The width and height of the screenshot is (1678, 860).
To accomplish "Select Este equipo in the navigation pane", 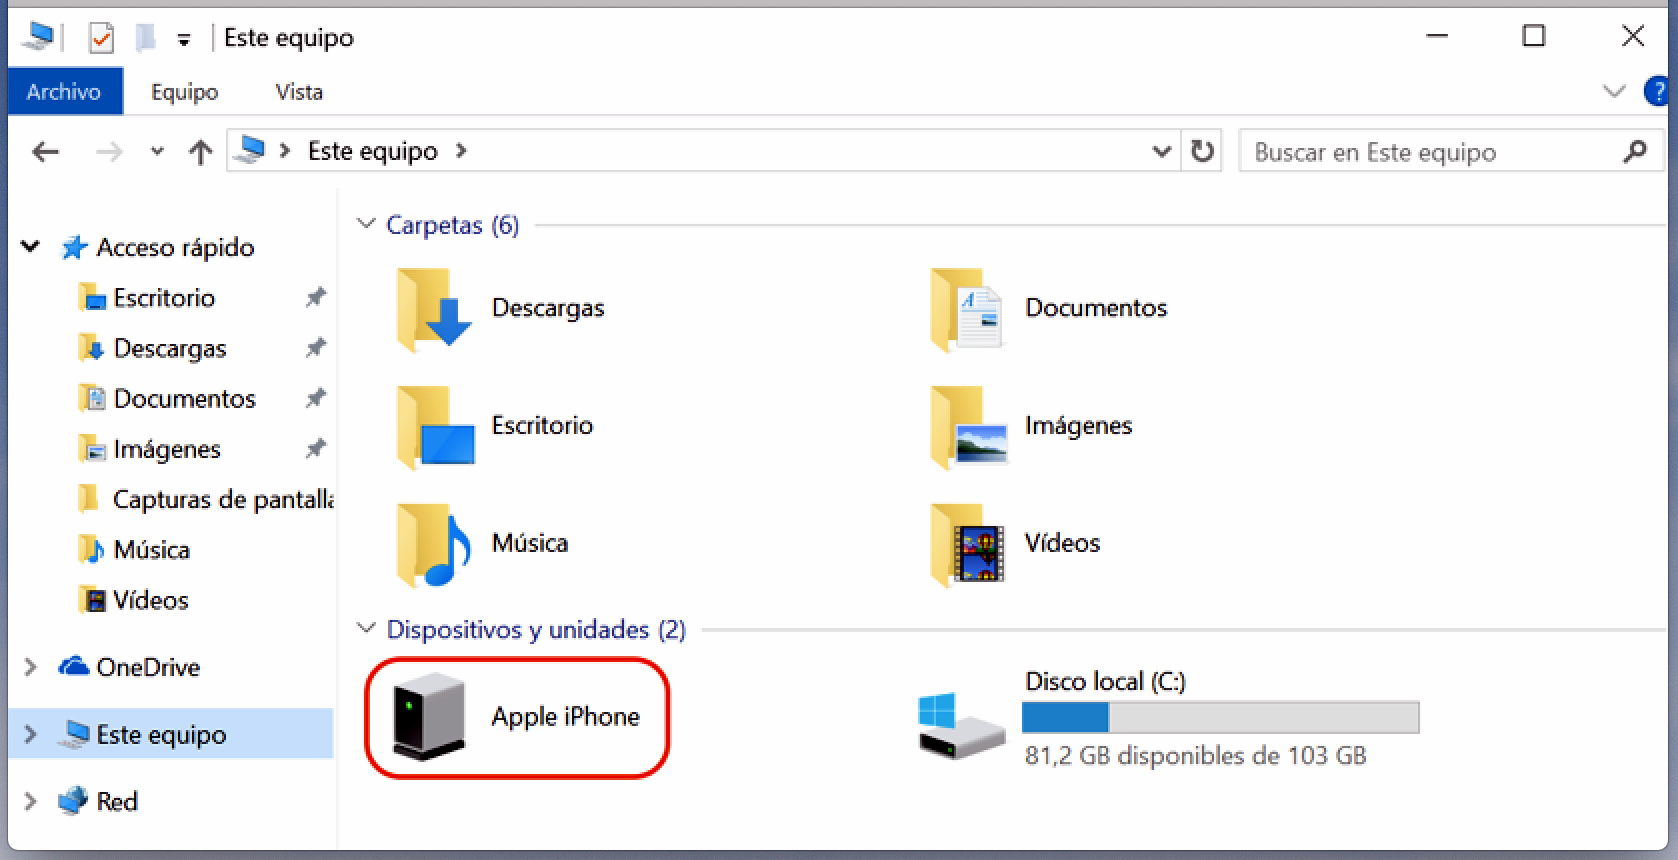I will click(x=161, y=735).
